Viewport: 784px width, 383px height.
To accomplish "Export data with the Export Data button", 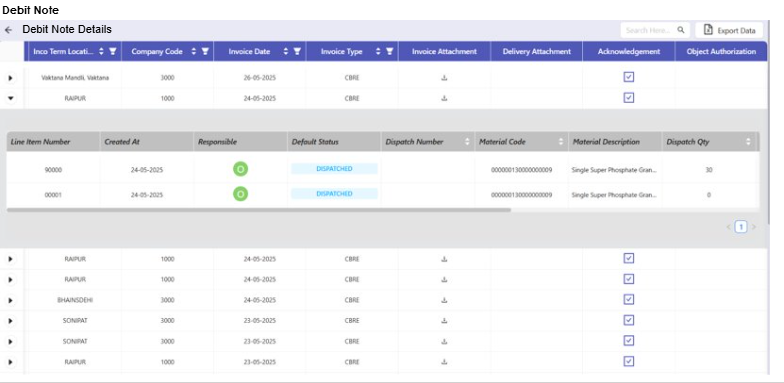I will coord(730,30).
